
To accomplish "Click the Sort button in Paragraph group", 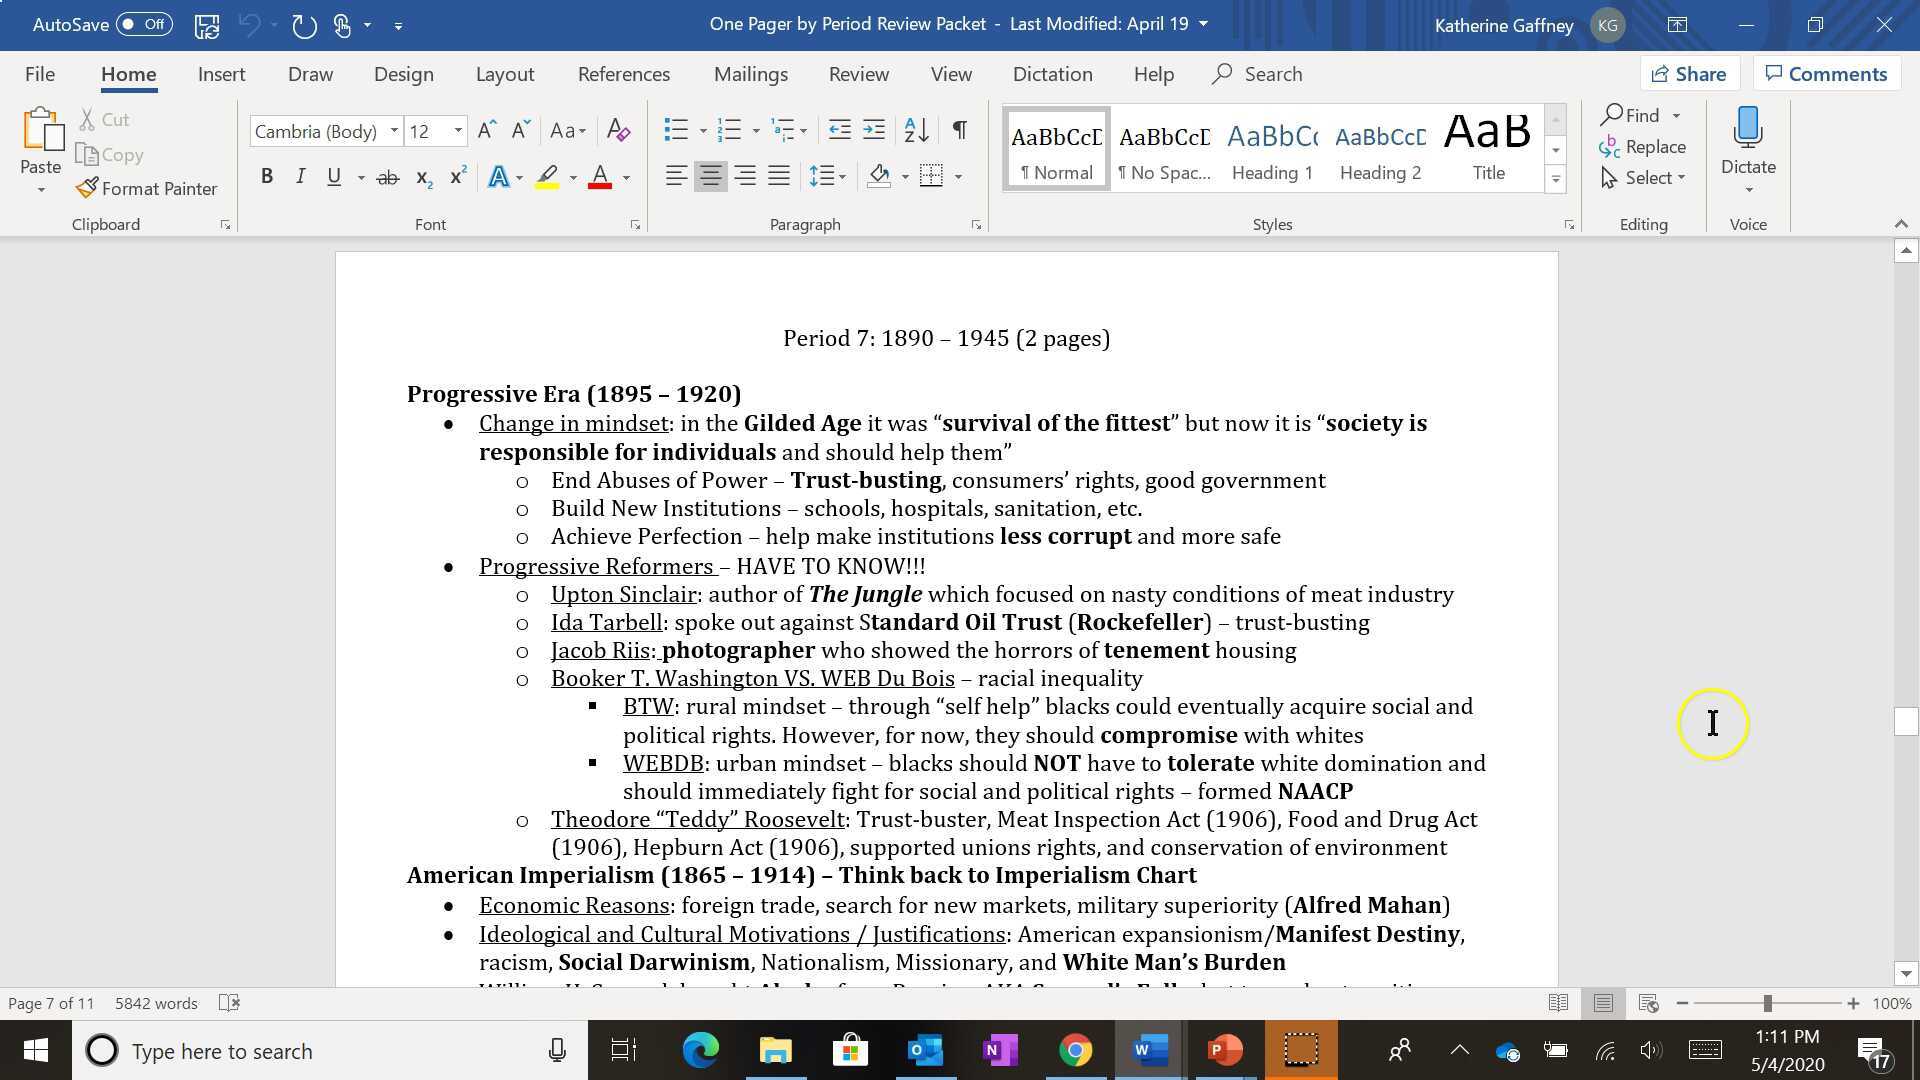I will 913,130.
